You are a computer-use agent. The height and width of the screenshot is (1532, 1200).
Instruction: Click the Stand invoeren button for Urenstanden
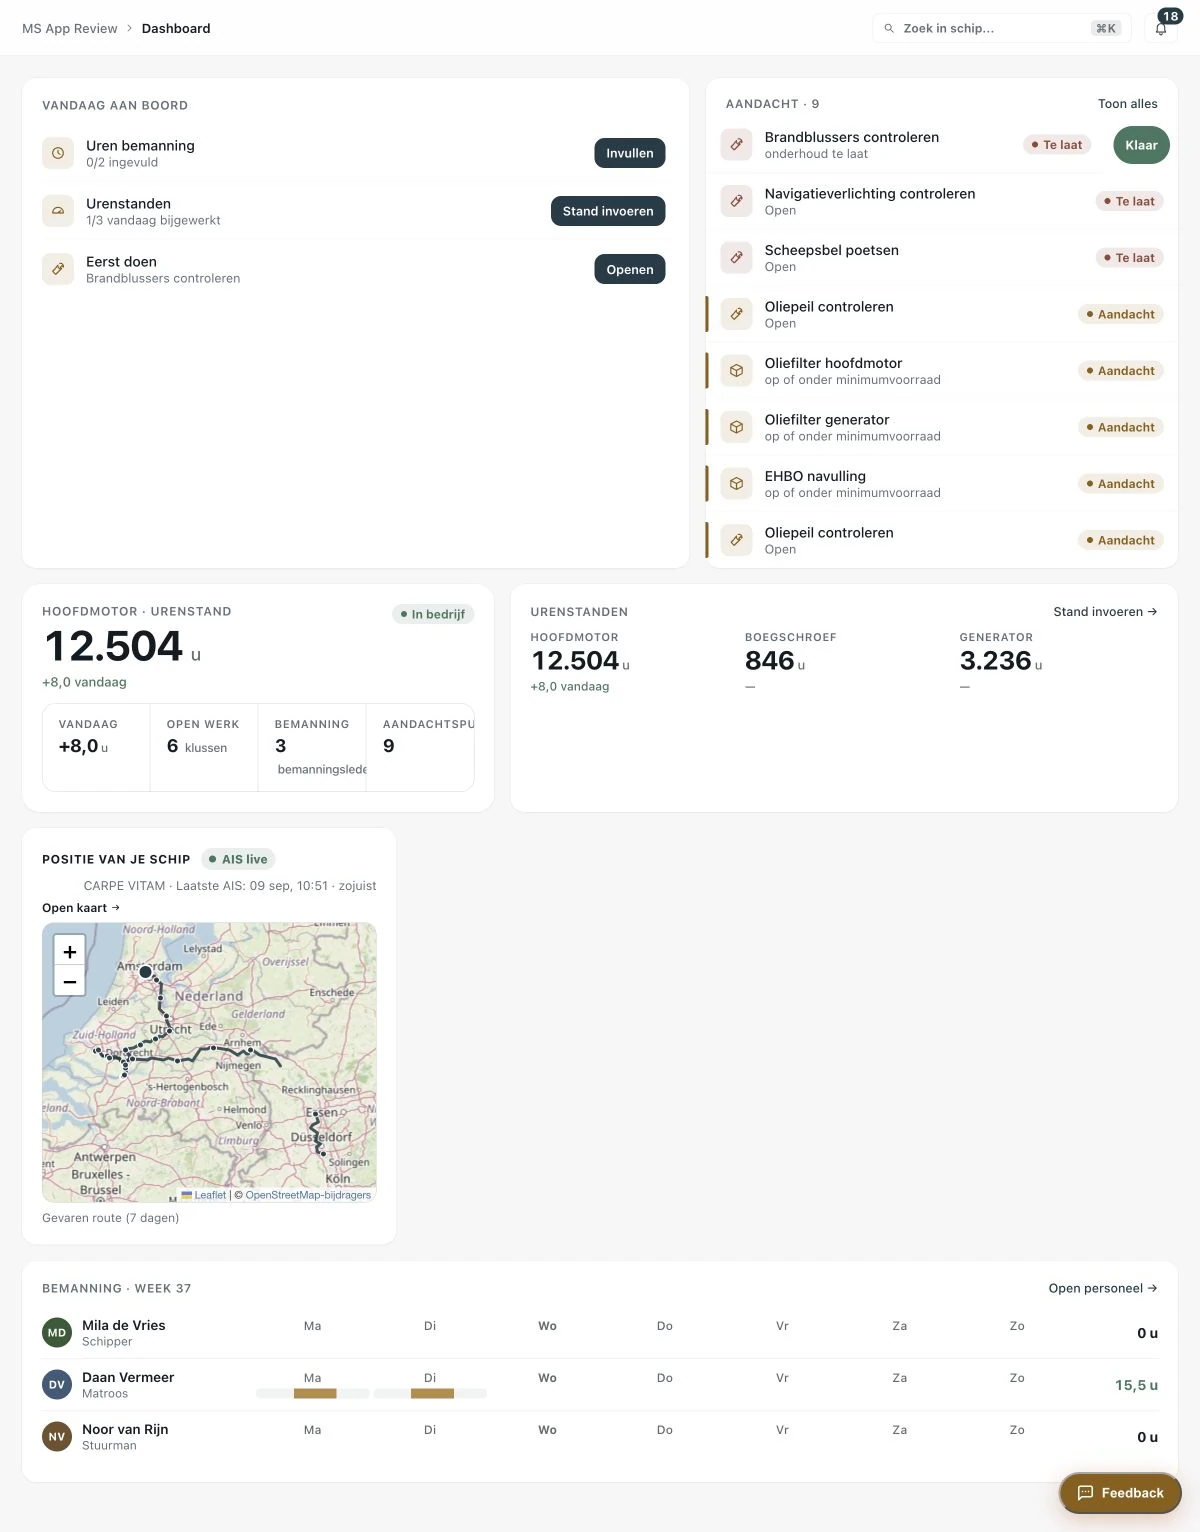[608, 211]
